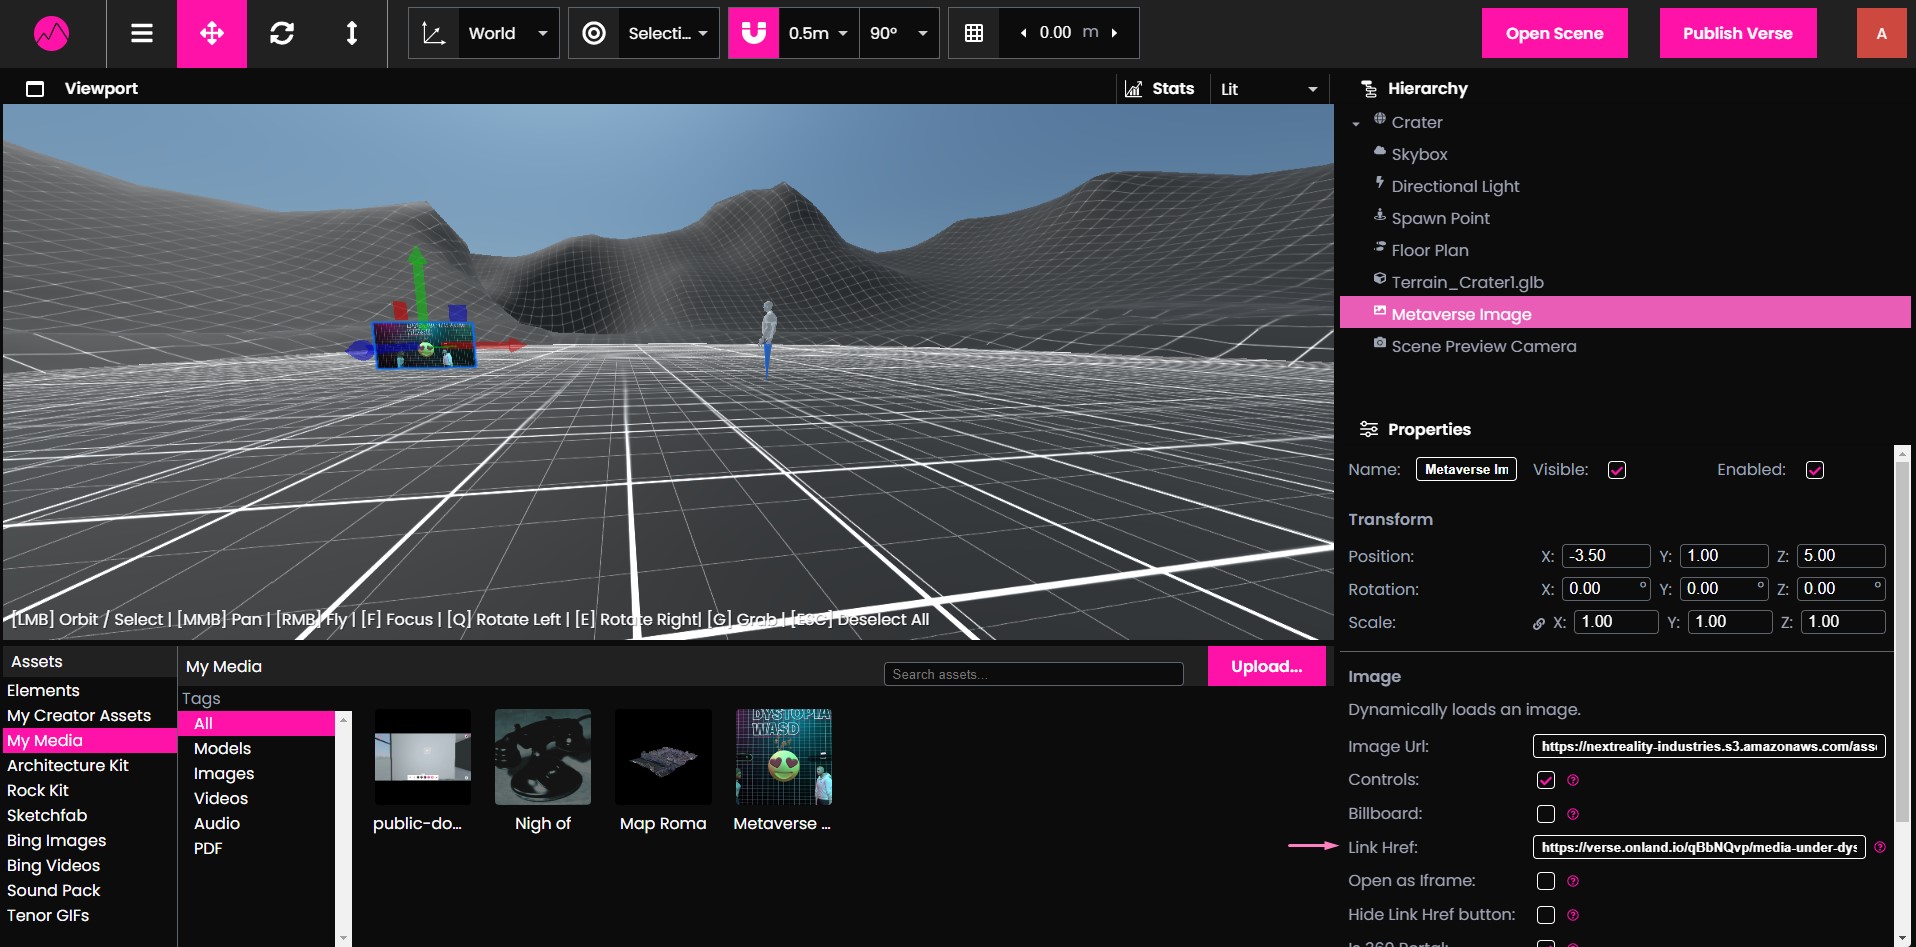Viewport: 1916px width, 947px height.
Task: Open the World transform space dropdown
Action: tap(509, 33)
